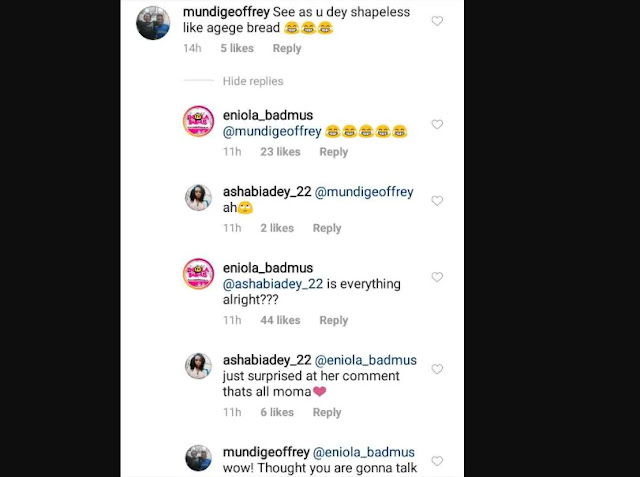Screen dimensions: 640x477
Task: Reply to eniola_badmus 23 likes comment
Action: click(x=333, y=152)
